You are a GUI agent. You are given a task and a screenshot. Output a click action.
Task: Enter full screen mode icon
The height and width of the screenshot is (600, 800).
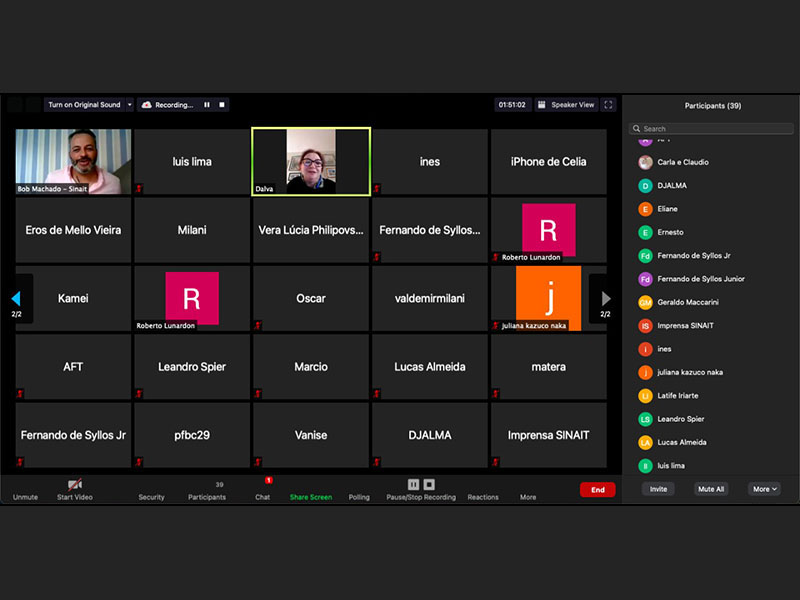point(608,105)
